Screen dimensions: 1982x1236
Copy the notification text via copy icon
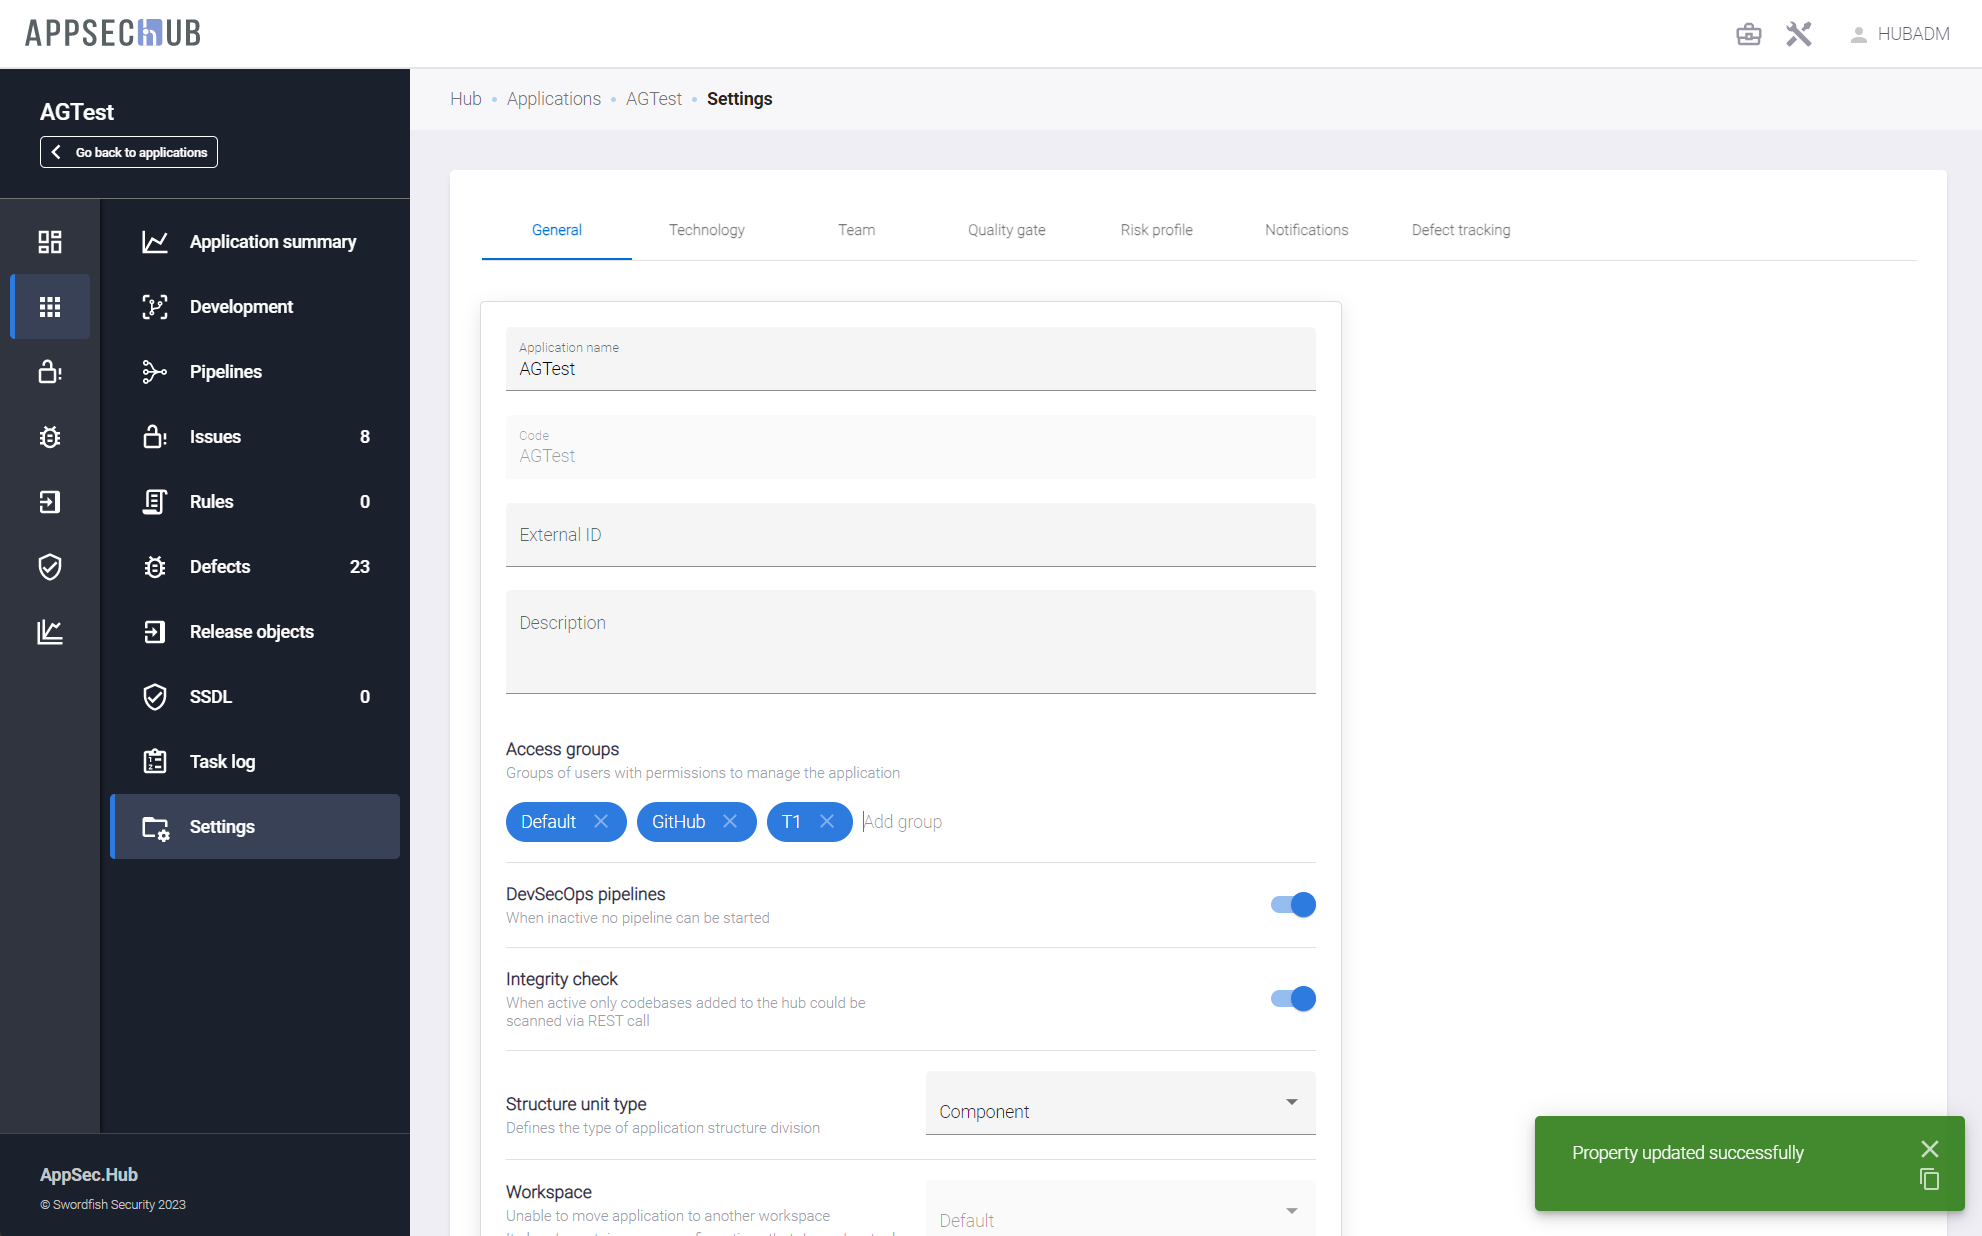pyautogui.click(x=1929, y=1180)
